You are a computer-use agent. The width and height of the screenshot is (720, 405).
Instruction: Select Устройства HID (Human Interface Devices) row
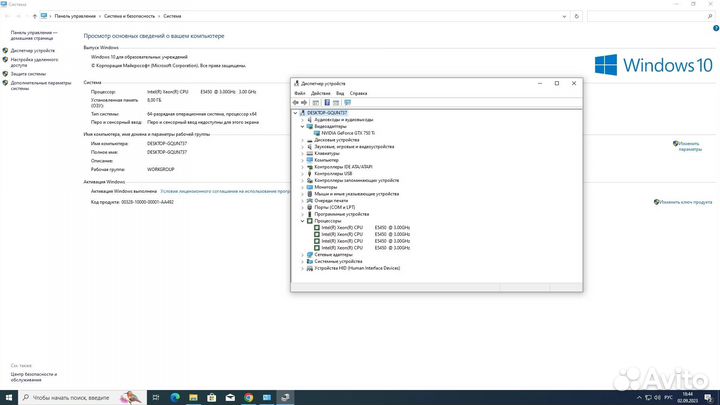(x=357, y=268)
